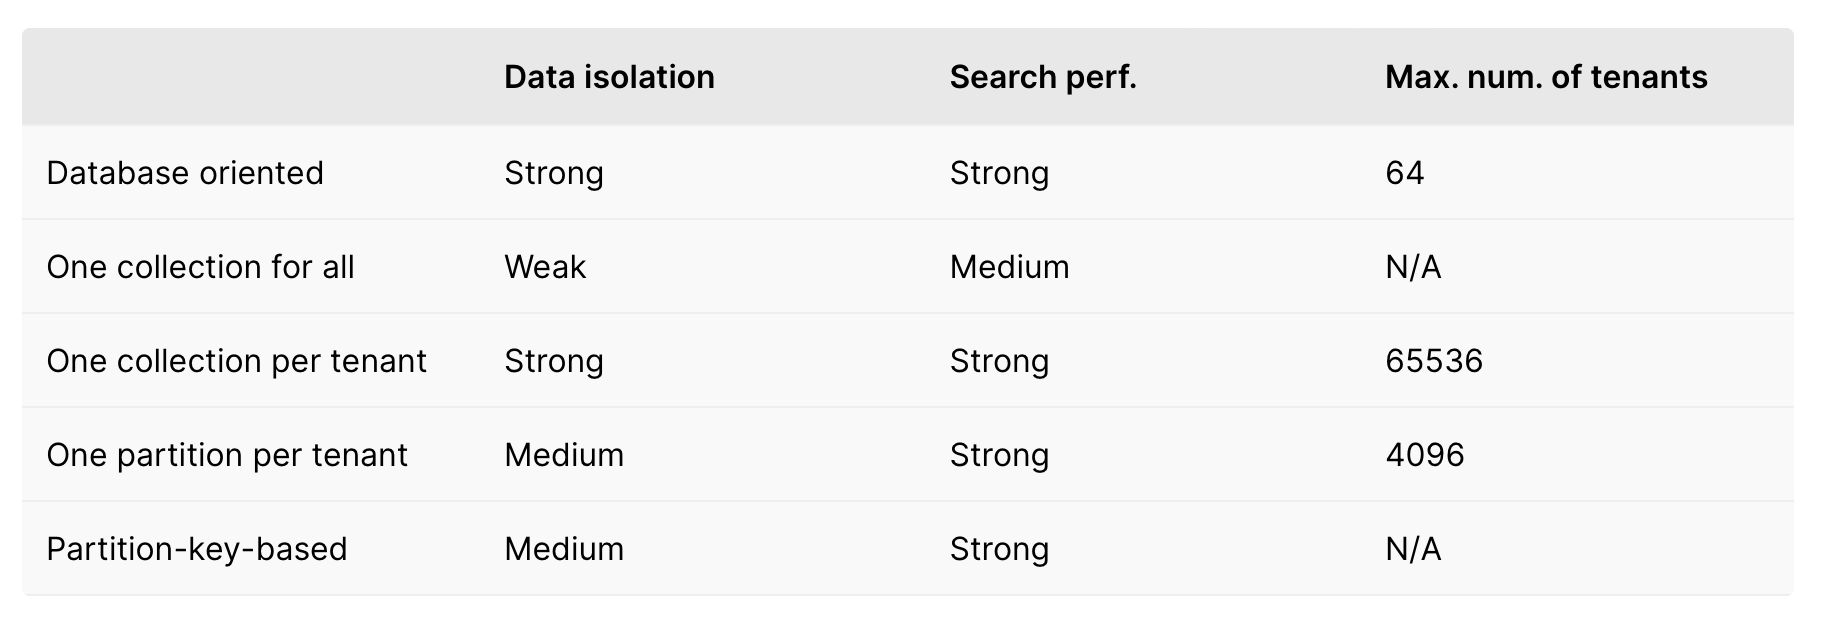Click search perf. "Strong" for Partition-key-based
This screenshot has height=644, width=1830.
999,549
